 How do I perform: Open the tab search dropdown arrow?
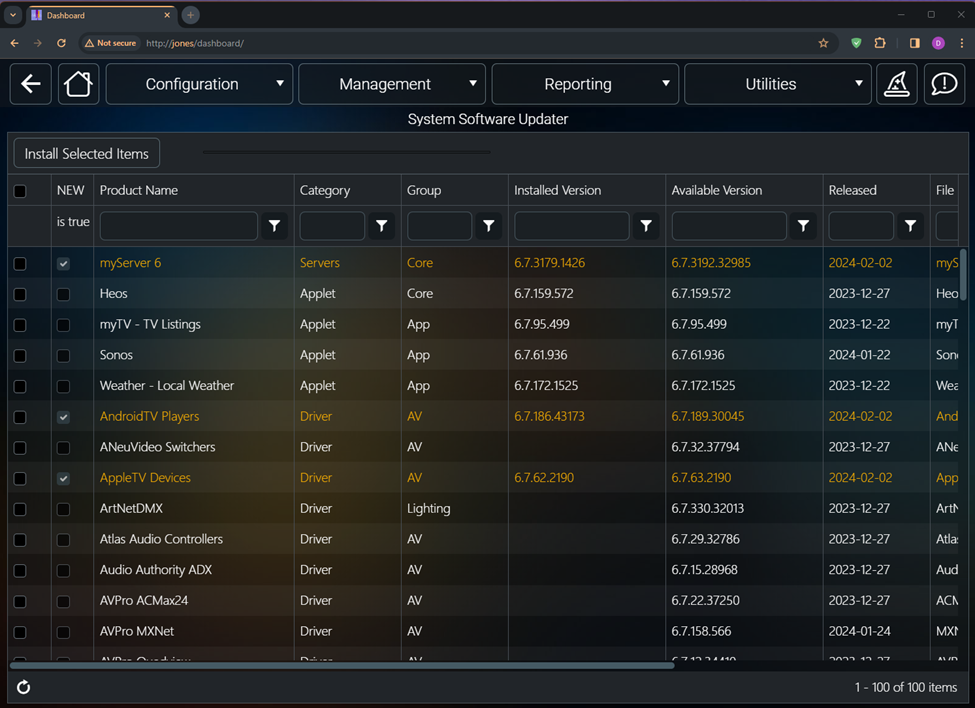pyautogui.click(x=12, y=15)
